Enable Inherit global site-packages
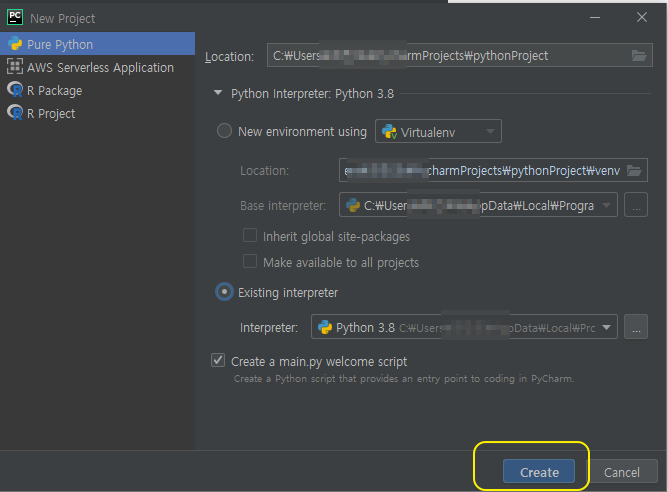668x492 pixels. pyautogui.click(x=250, y=236)
